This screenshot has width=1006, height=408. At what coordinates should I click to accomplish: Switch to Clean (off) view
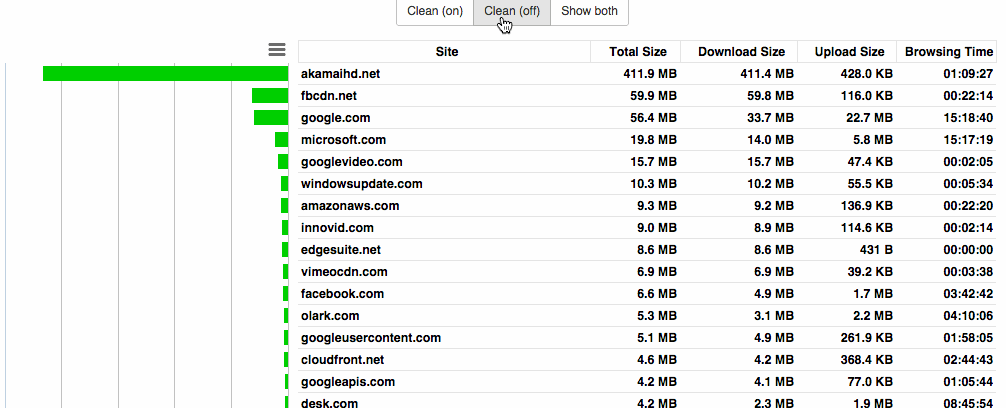(x=511, y=12)
